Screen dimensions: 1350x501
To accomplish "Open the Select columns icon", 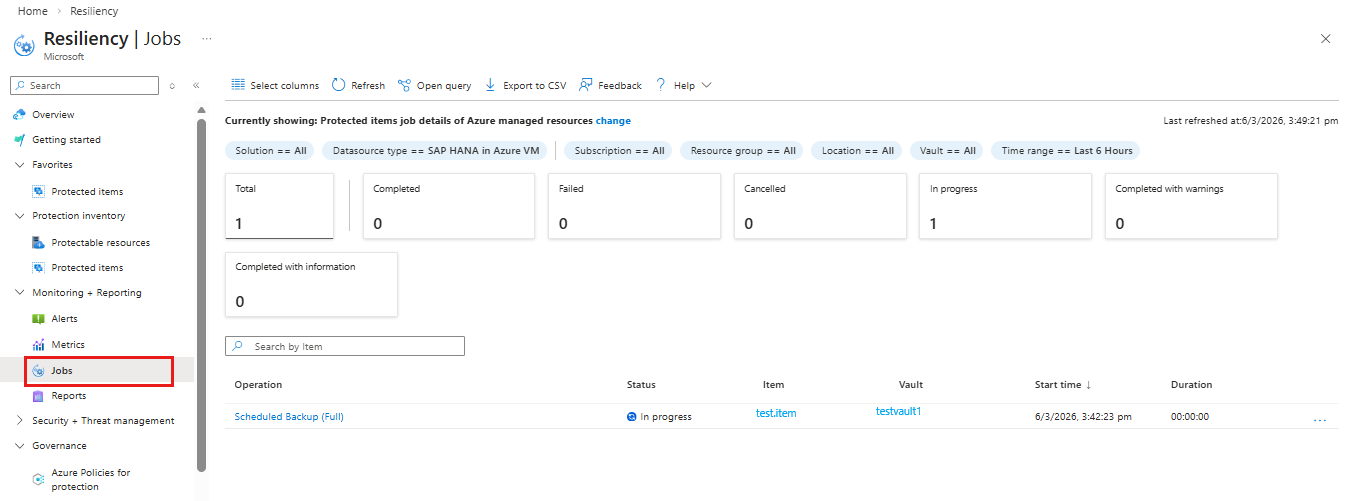I will pos(238,85).
